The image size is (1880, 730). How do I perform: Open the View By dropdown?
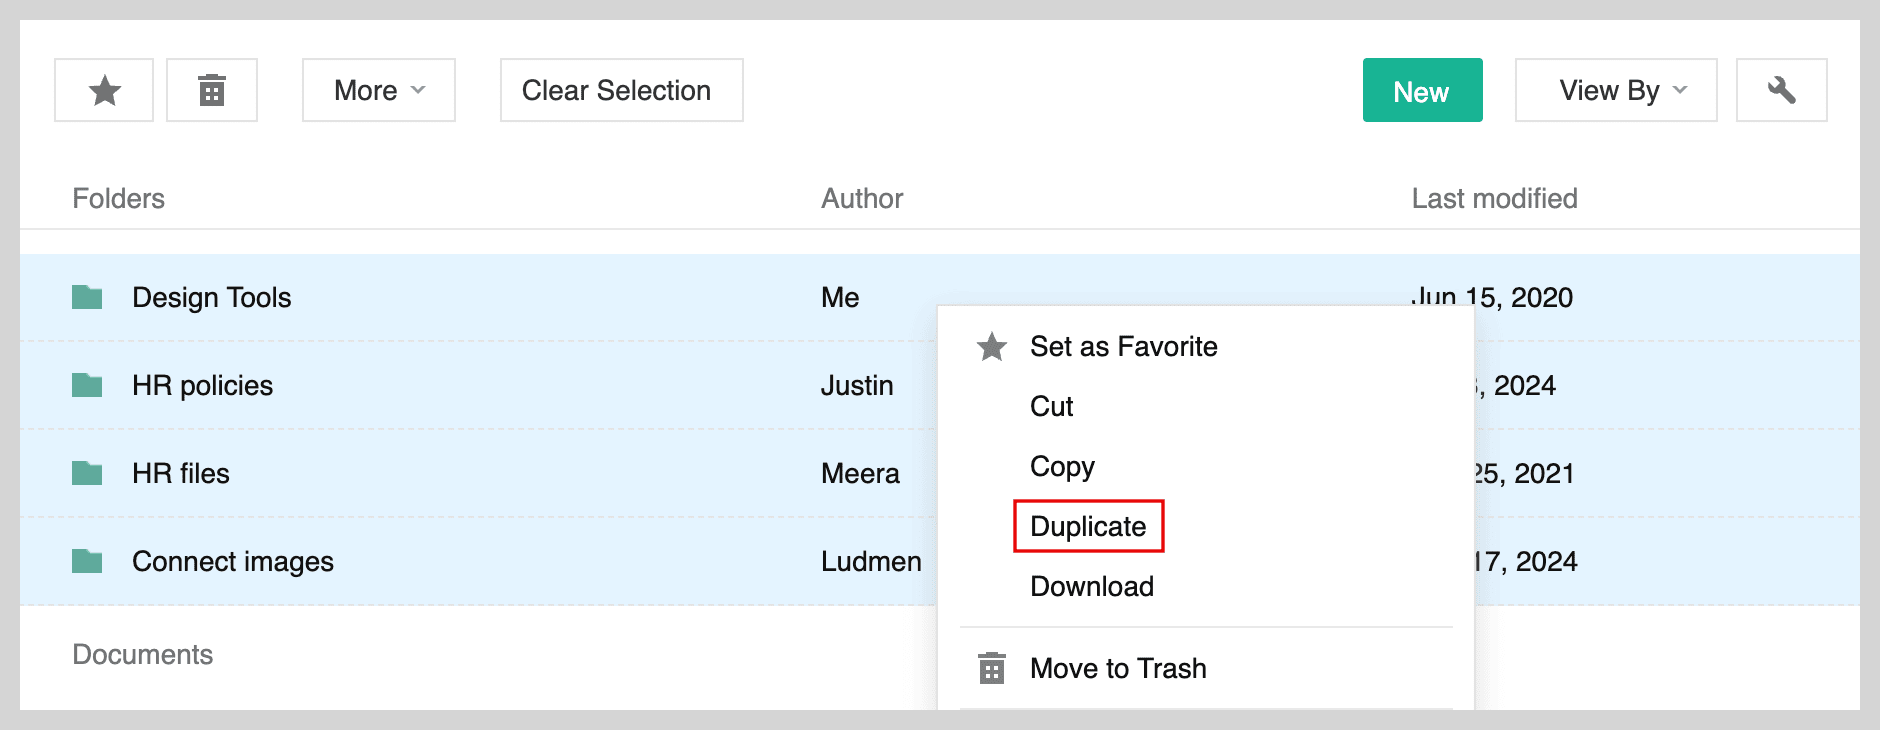[x=1616, y=90]
